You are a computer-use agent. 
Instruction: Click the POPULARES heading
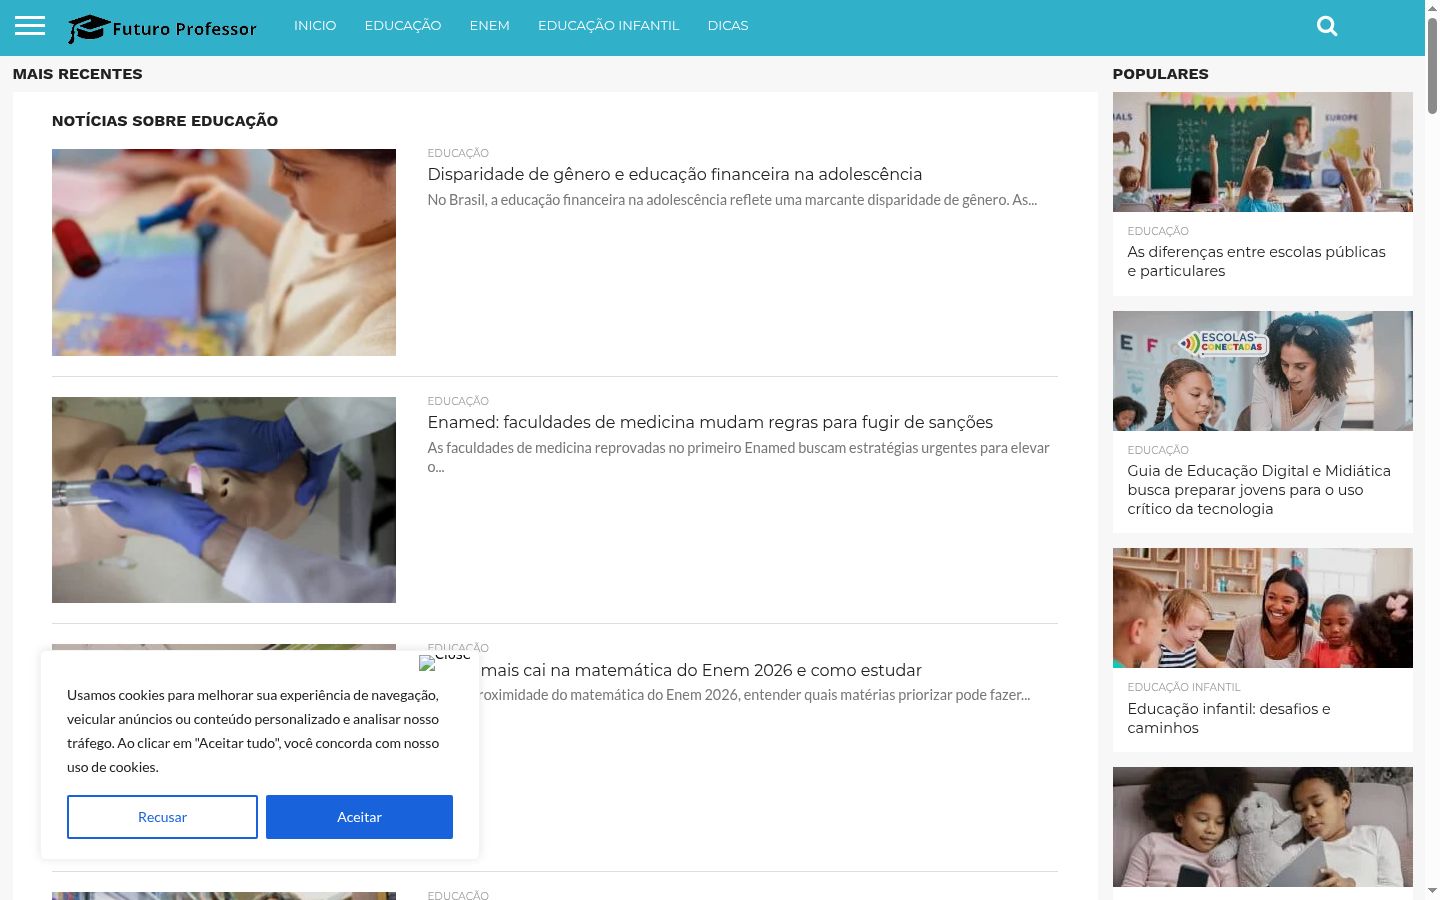point(1160,74)
